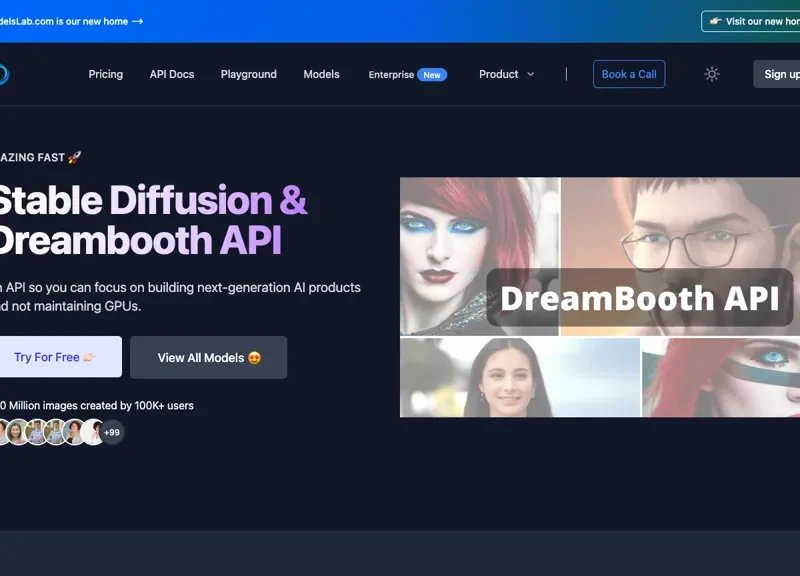The width and height of the screenshot is (800, 576).
Task: Click the Visit our new home button
Action: pyautogui.click(x=751, y=21)
